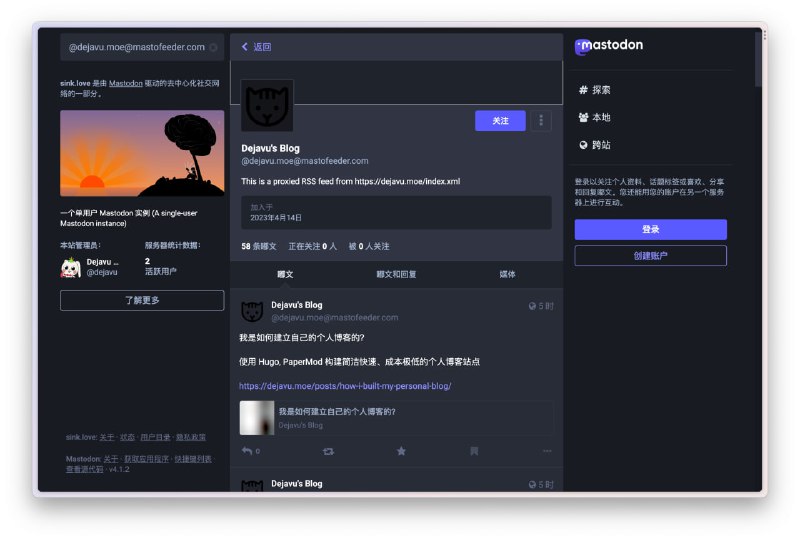Click the sunset server banner image
This screenshot has width=800, height=540.
[x=142, y=153]
